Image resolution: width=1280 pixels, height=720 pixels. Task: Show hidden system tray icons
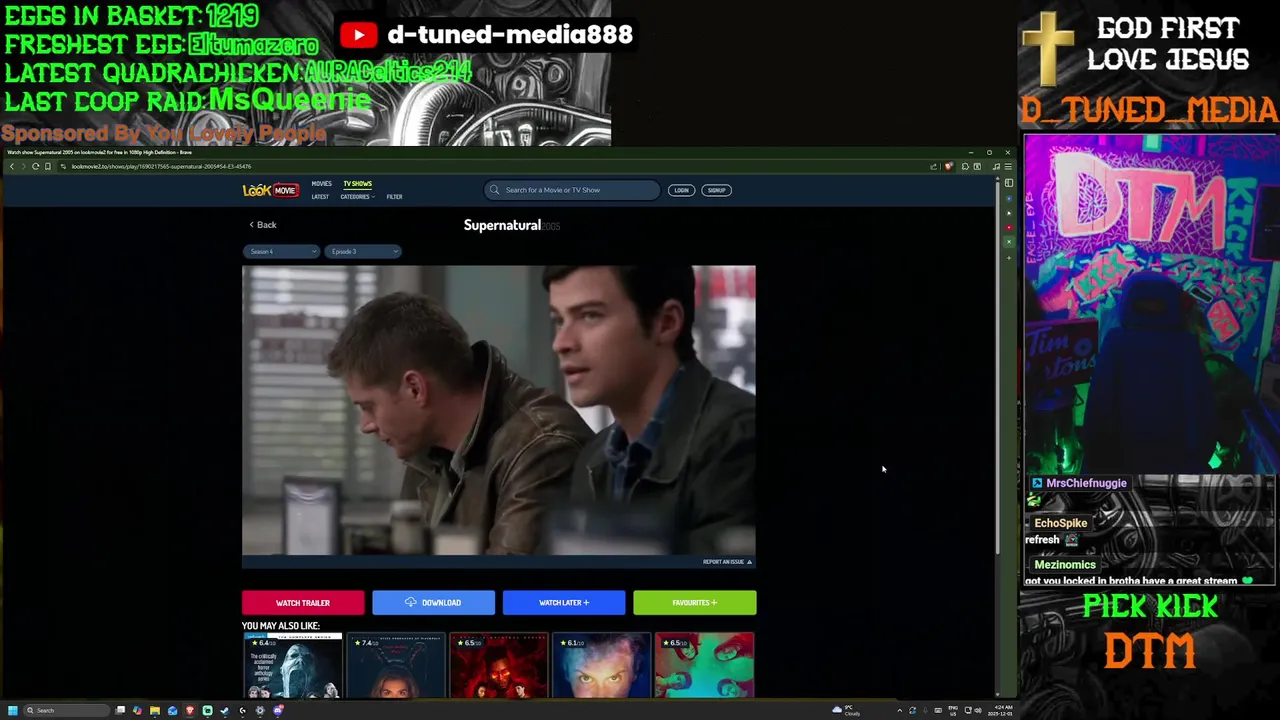click(899, 710)
